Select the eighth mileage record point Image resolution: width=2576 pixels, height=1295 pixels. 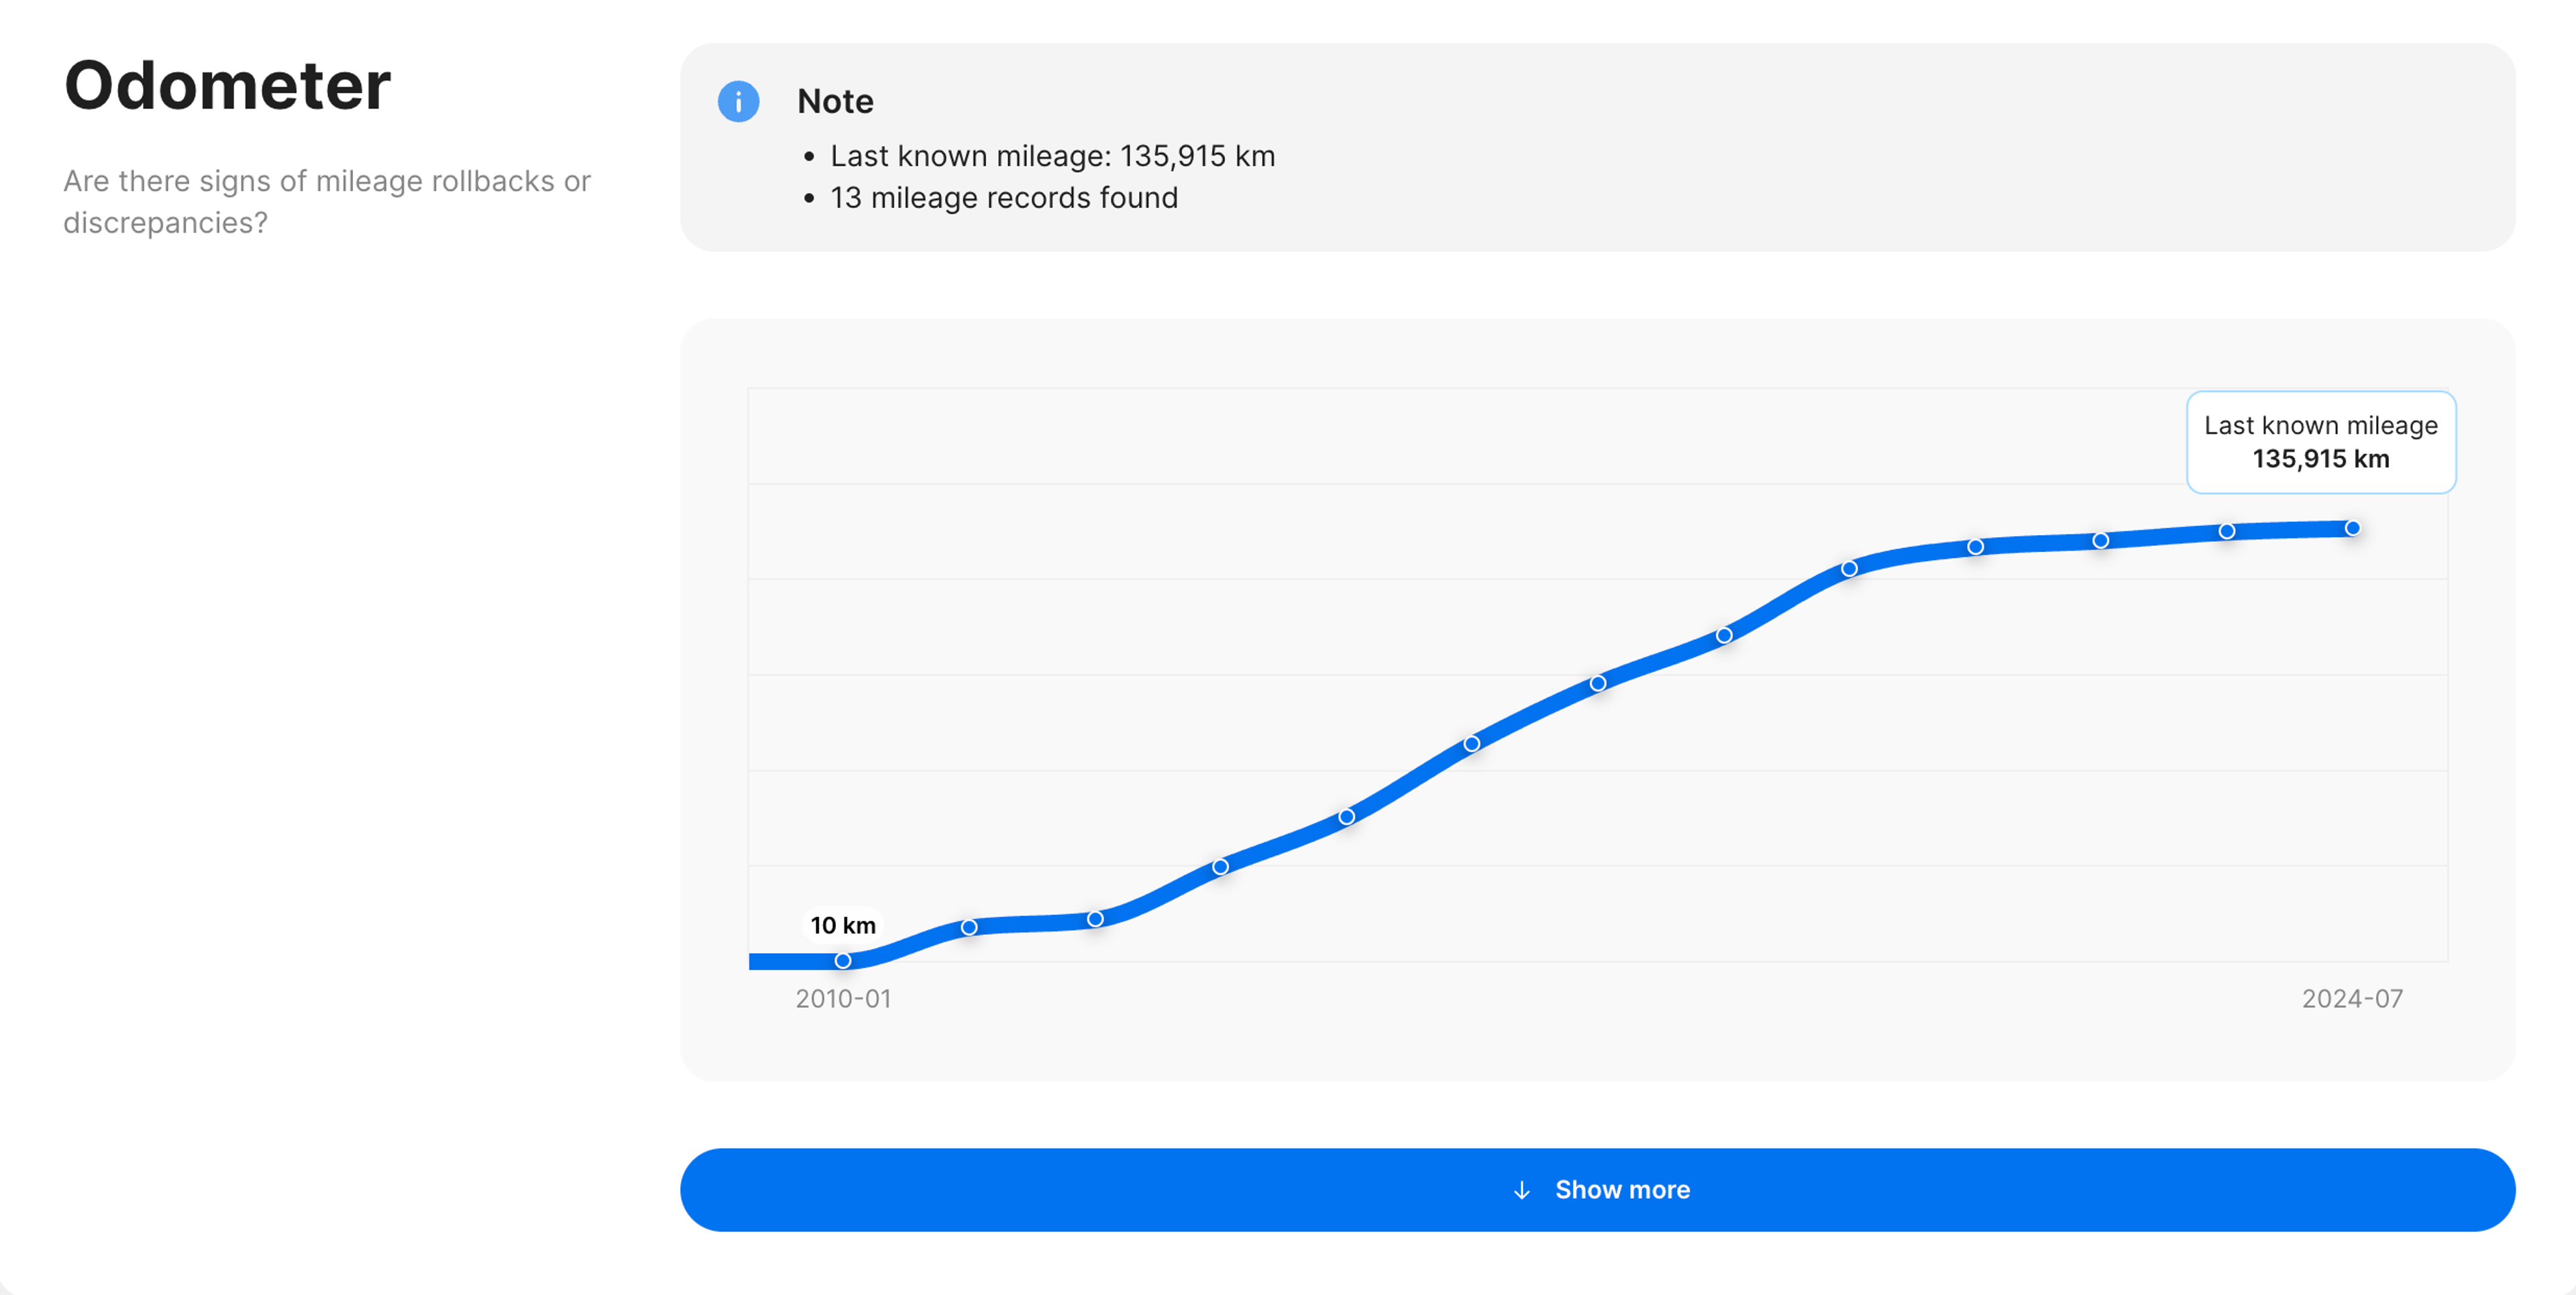click(1724, 635)
